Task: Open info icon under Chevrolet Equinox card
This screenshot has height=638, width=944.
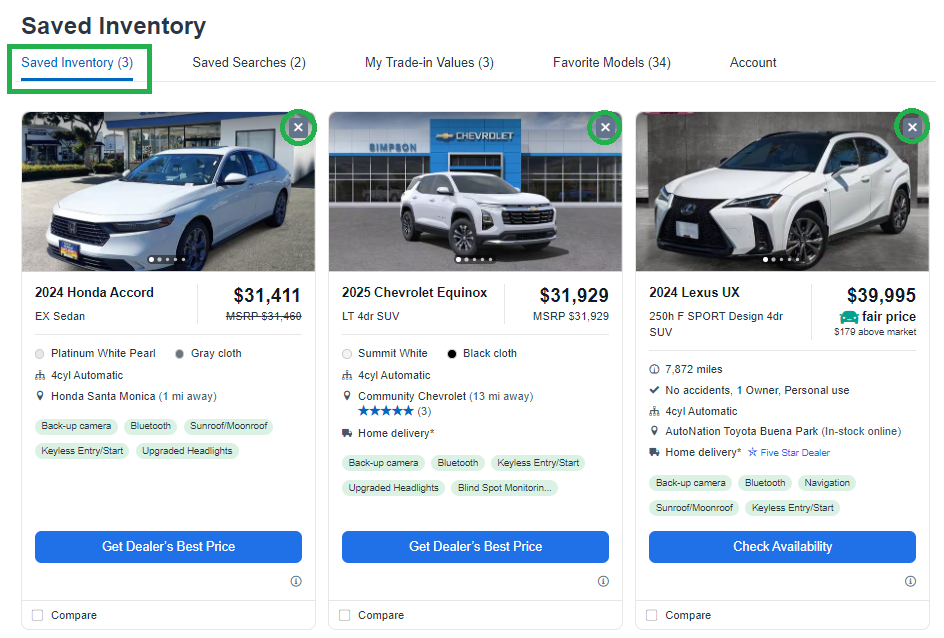Action: [603, 581]
